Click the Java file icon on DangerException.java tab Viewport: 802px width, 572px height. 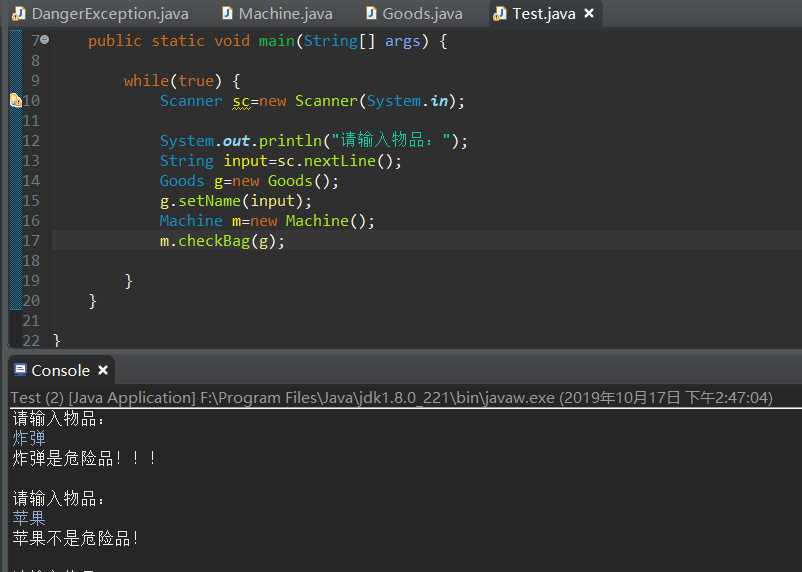(x=19, y=14)
